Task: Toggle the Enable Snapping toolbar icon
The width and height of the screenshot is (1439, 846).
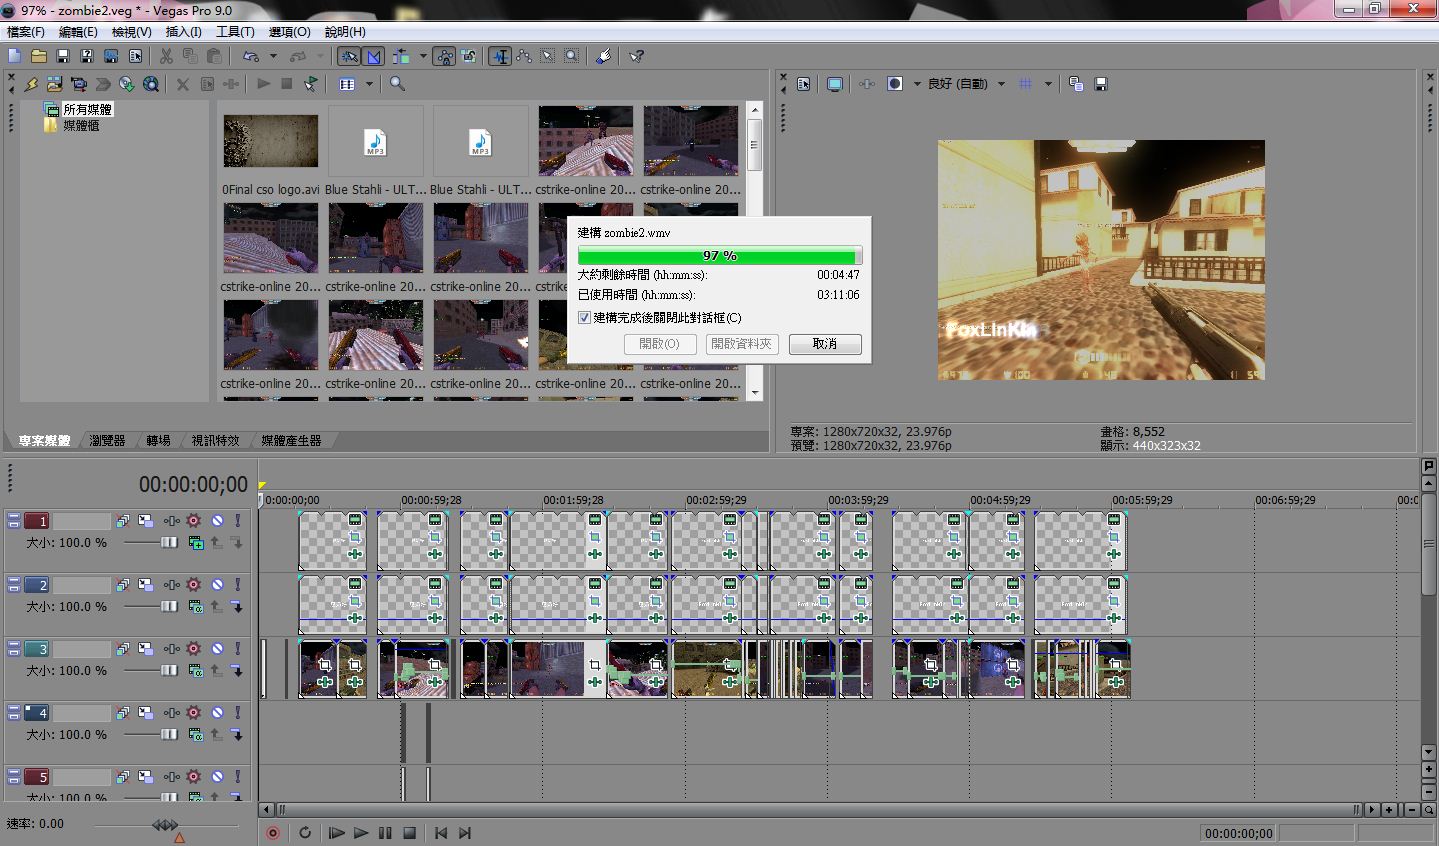Action: tap(349, 56)
